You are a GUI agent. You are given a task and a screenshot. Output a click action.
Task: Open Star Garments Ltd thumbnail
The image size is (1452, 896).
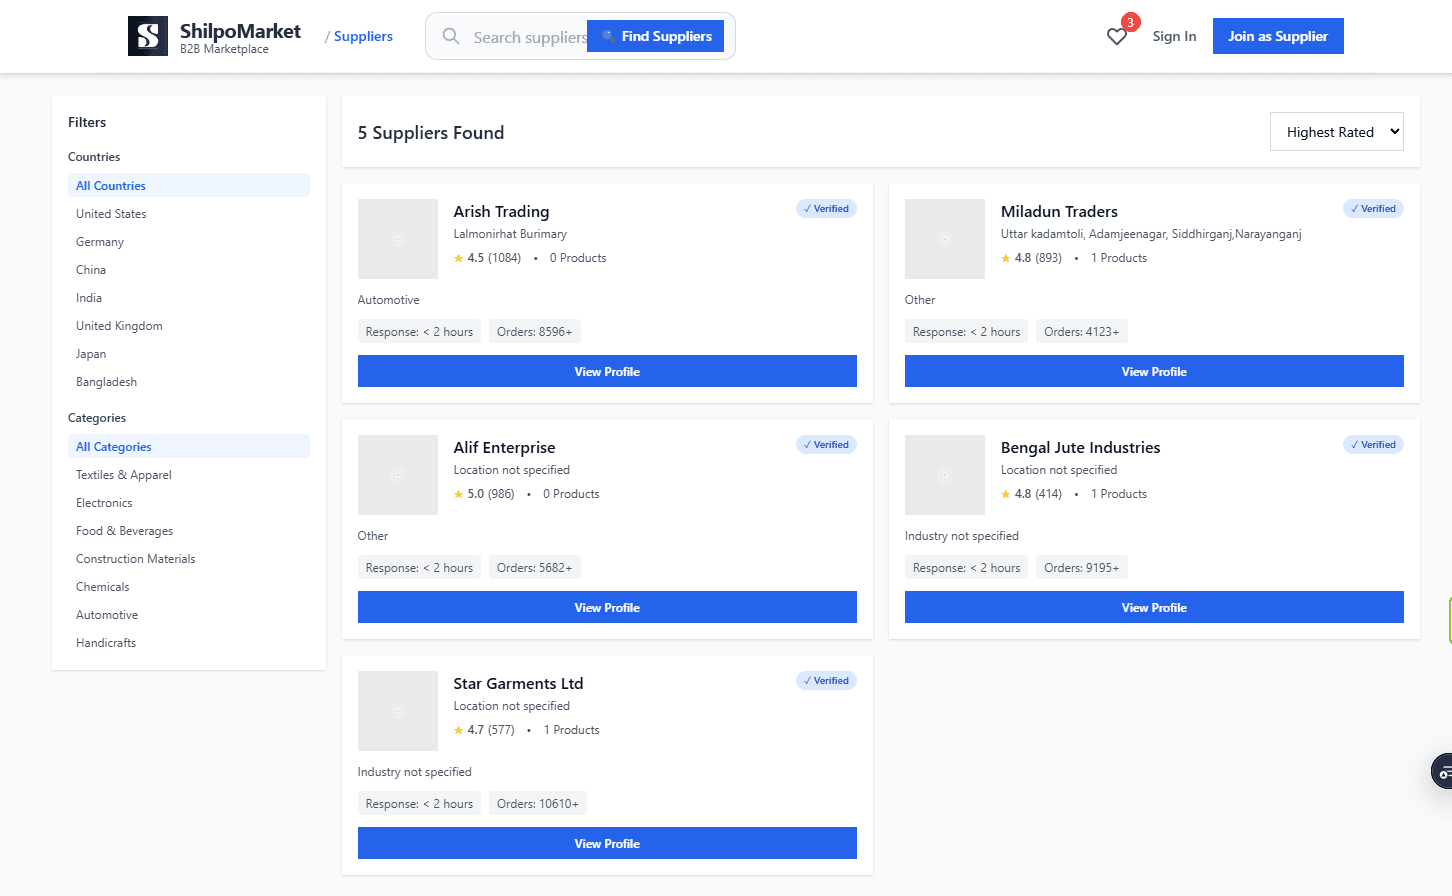pyautogui.click(x=398, y=711)
